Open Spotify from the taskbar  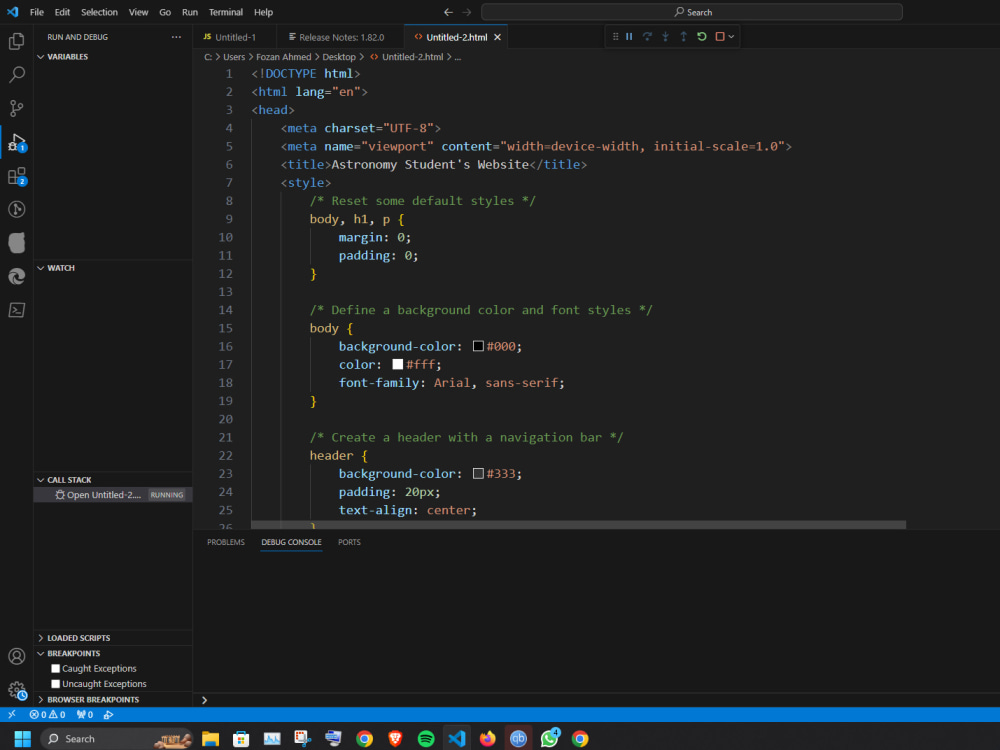coord(426,739)
